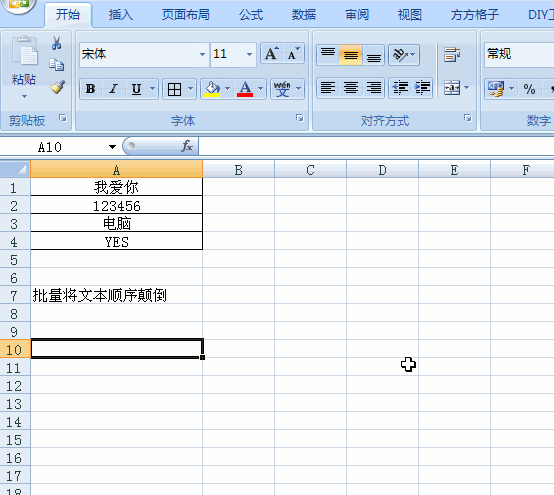Screen dimensions: 554x495
Task: Toggle middle vertical alignment
Action: click(350, 55)
